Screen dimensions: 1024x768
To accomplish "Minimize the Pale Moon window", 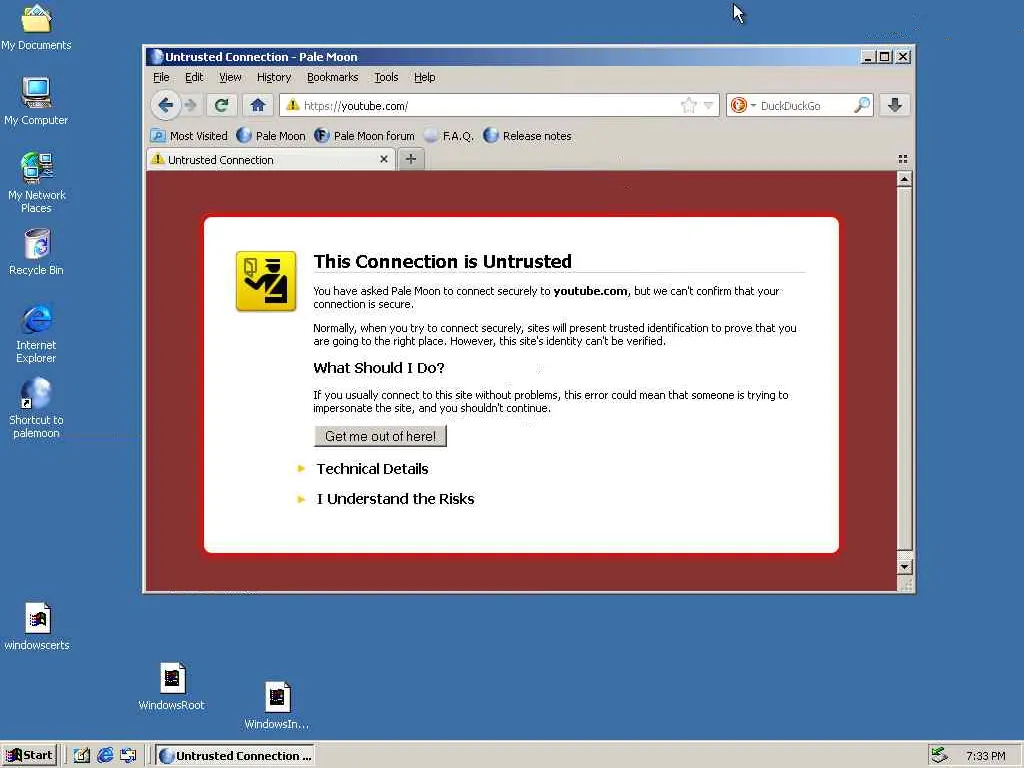I will coord(868,57).
